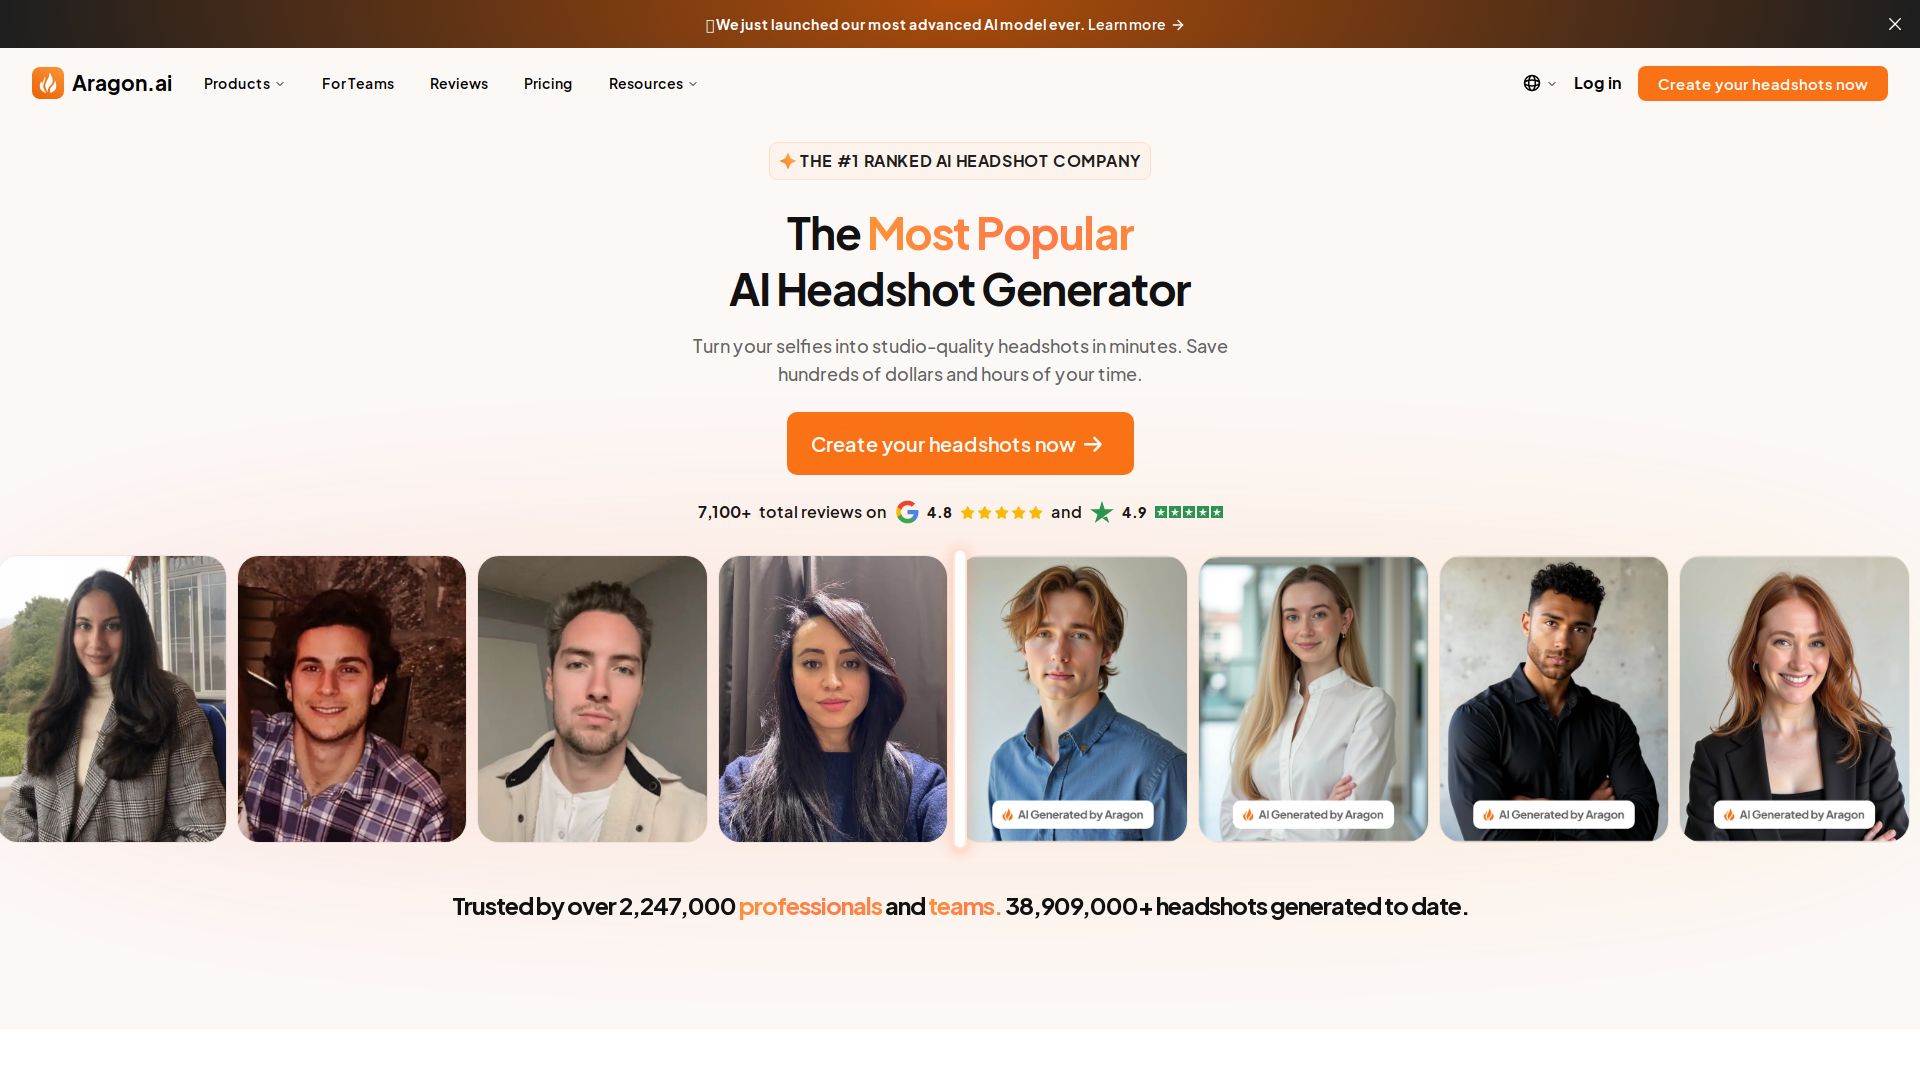Click the before/after divider slider handle

[960, 699]
